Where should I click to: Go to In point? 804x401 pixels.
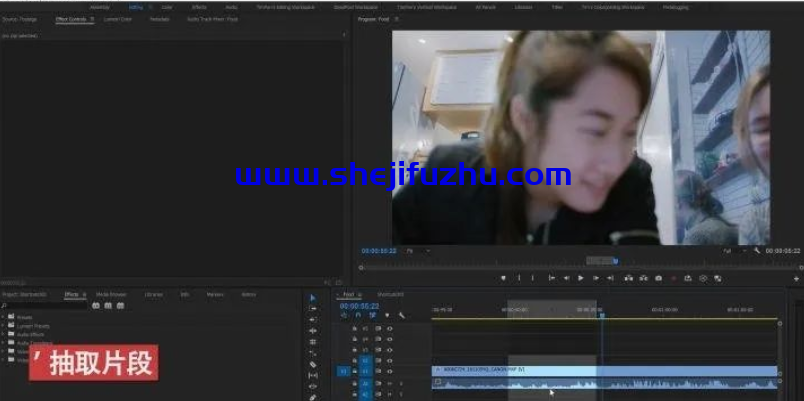tap(552, 278)
